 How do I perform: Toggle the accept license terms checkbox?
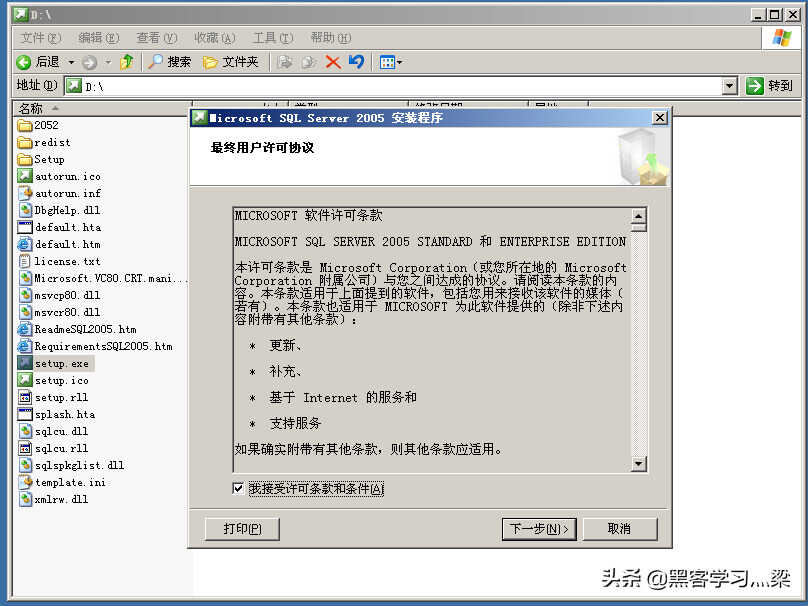click(238, 488)
